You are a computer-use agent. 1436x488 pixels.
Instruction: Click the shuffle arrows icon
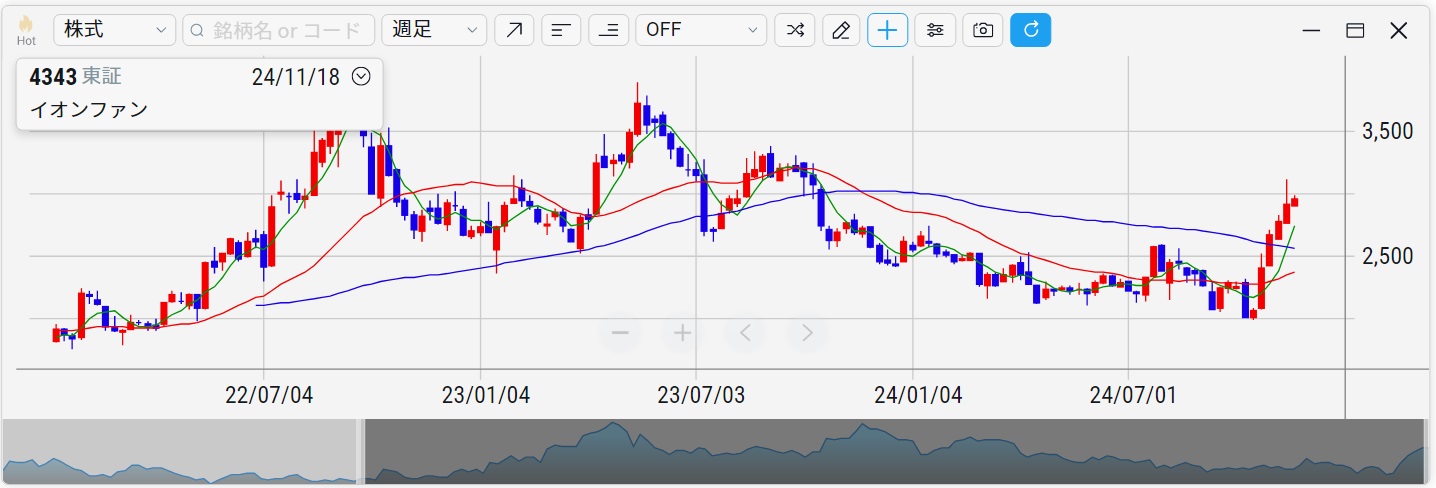(794, 30)
